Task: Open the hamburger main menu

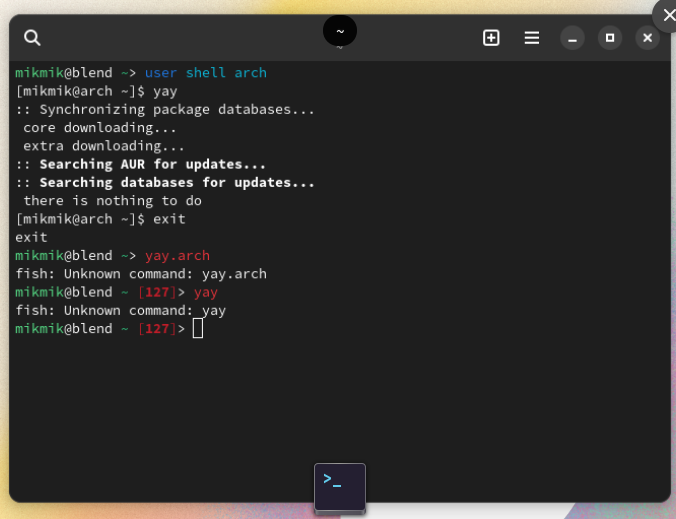Action: point(532,38)
